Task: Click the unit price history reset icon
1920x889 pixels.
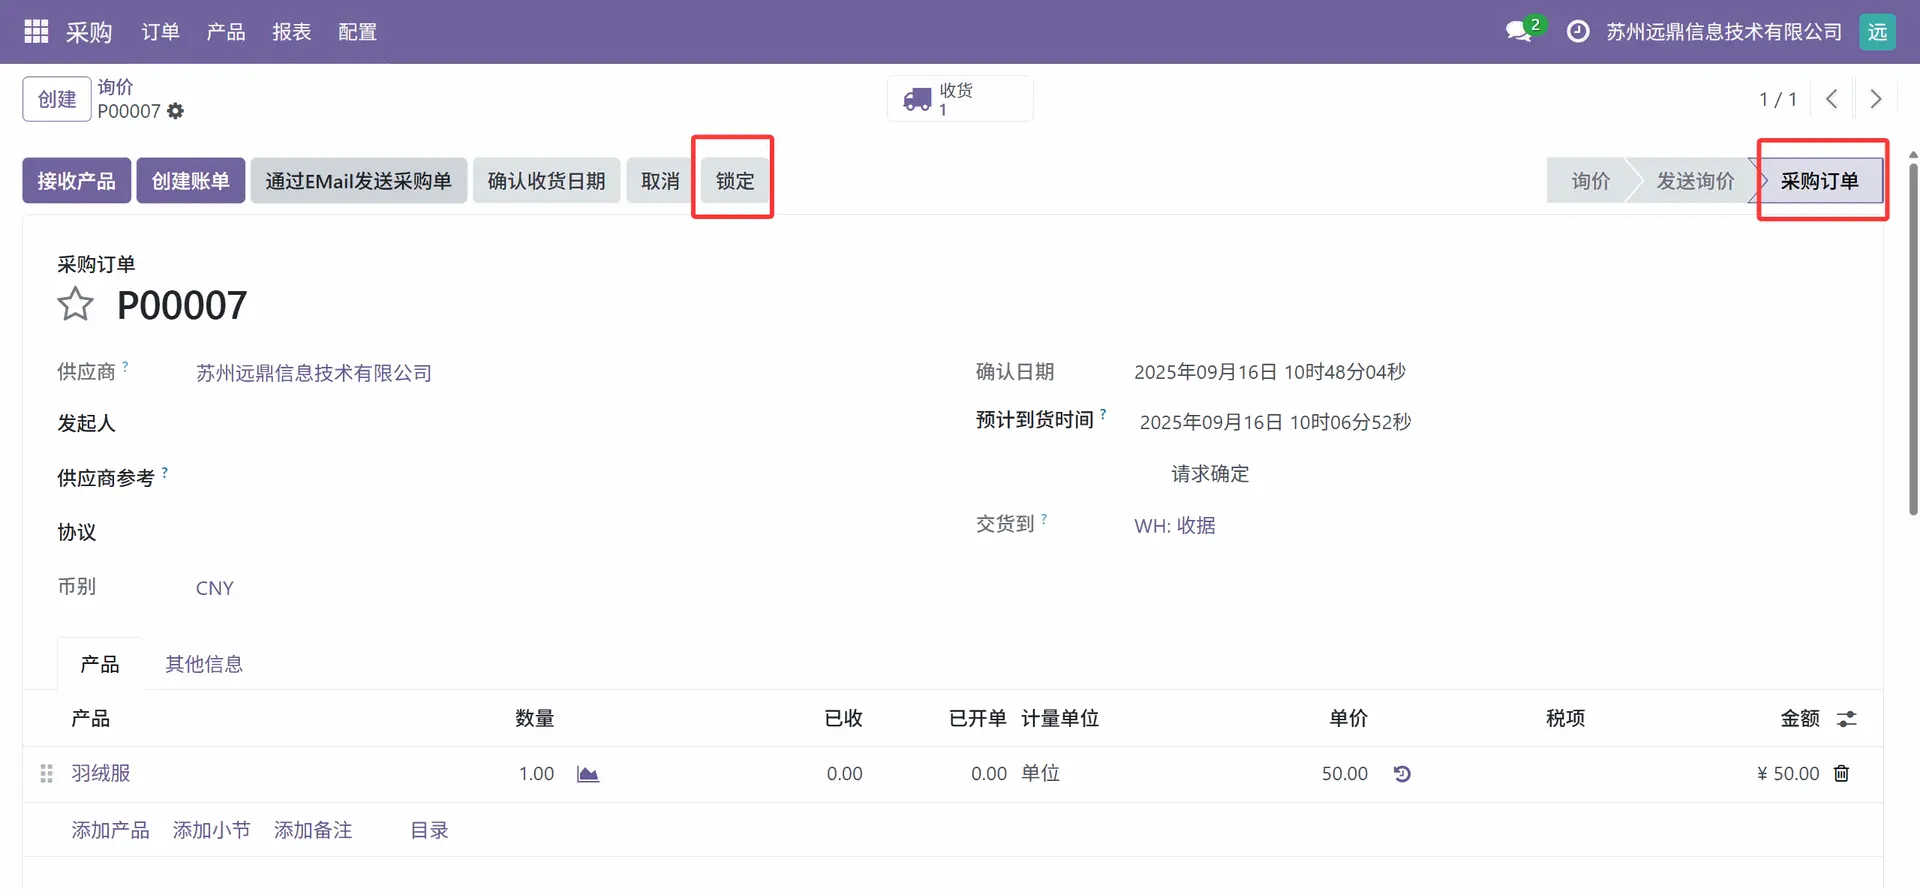Action: click(1402, 774)
